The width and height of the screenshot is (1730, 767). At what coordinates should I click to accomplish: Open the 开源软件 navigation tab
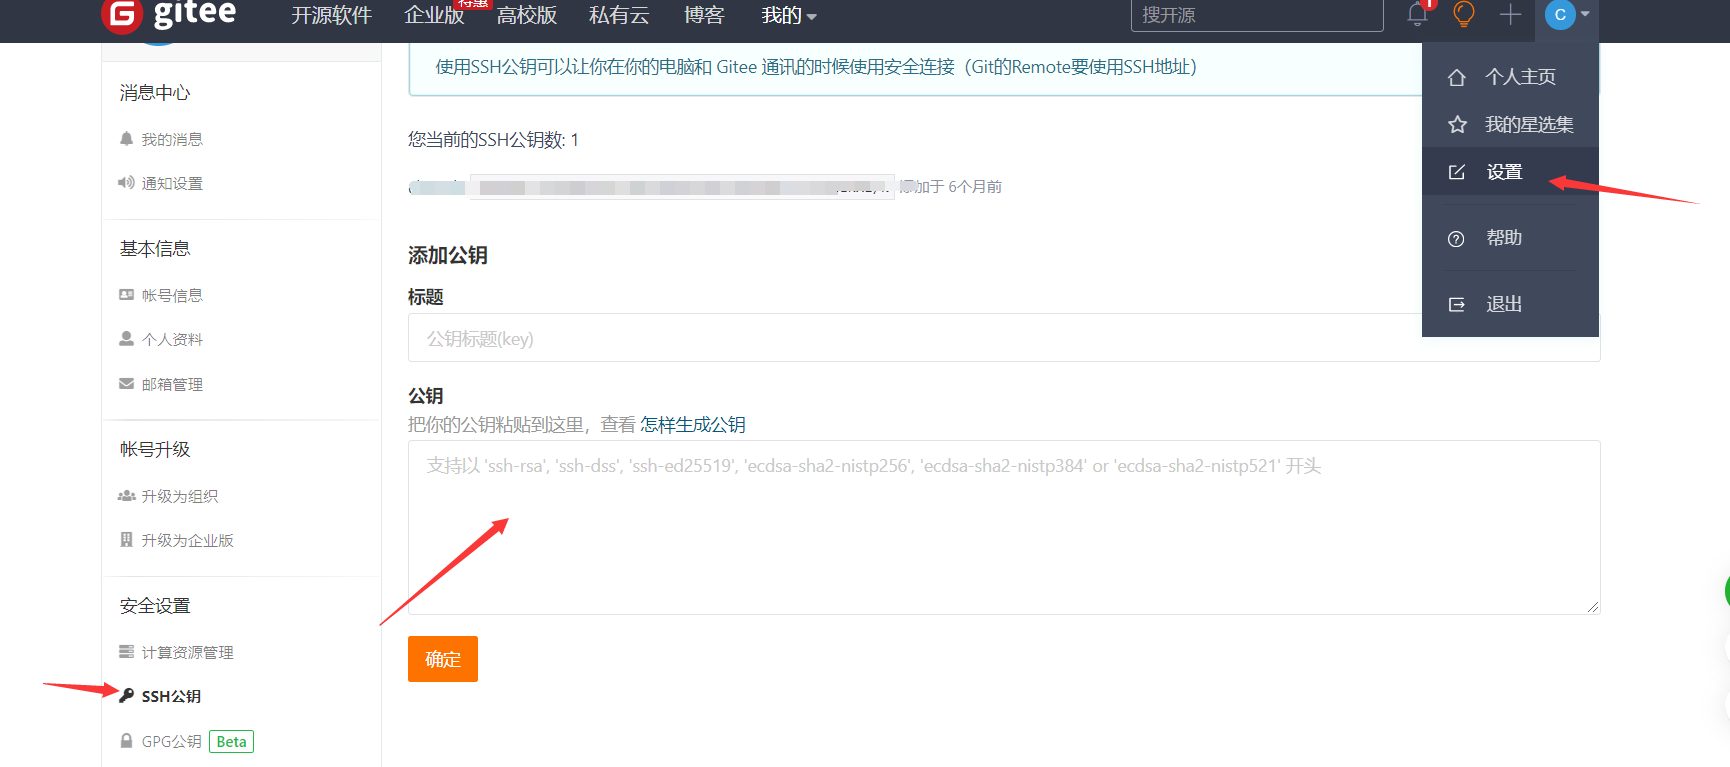click(331, 15)
